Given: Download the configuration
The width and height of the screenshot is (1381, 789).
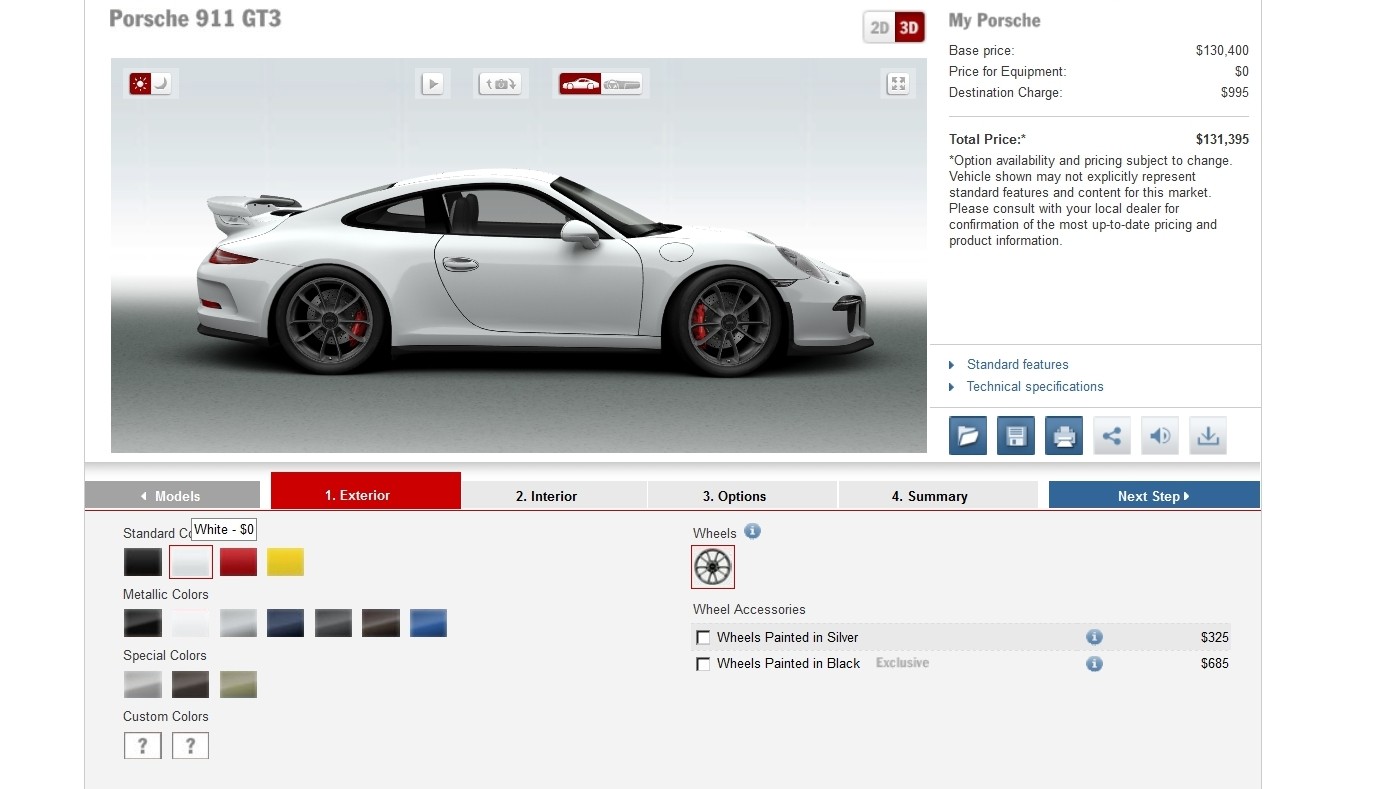Looking at the screenshot, I should click(x=1208, y=436).
